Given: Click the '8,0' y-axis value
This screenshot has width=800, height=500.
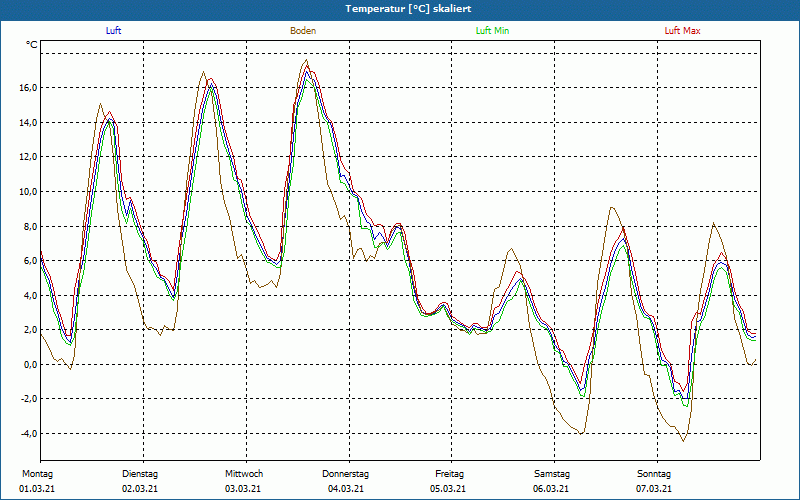Looking at the screenshot, I should (31, 227).
